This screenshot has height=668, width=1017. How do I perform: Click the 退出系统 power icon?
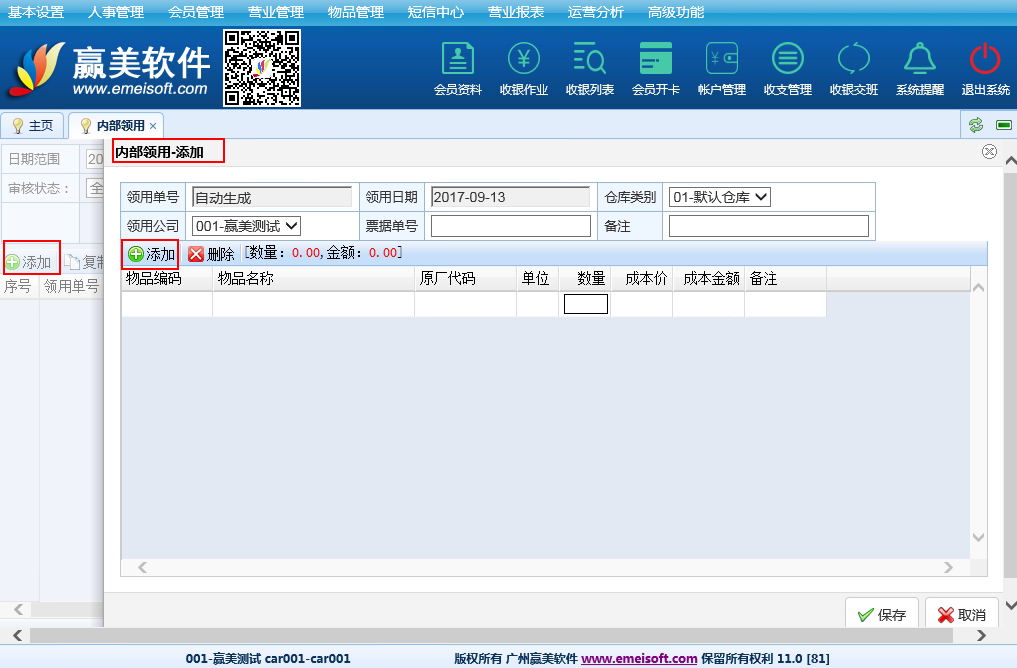tap(985, 60)
